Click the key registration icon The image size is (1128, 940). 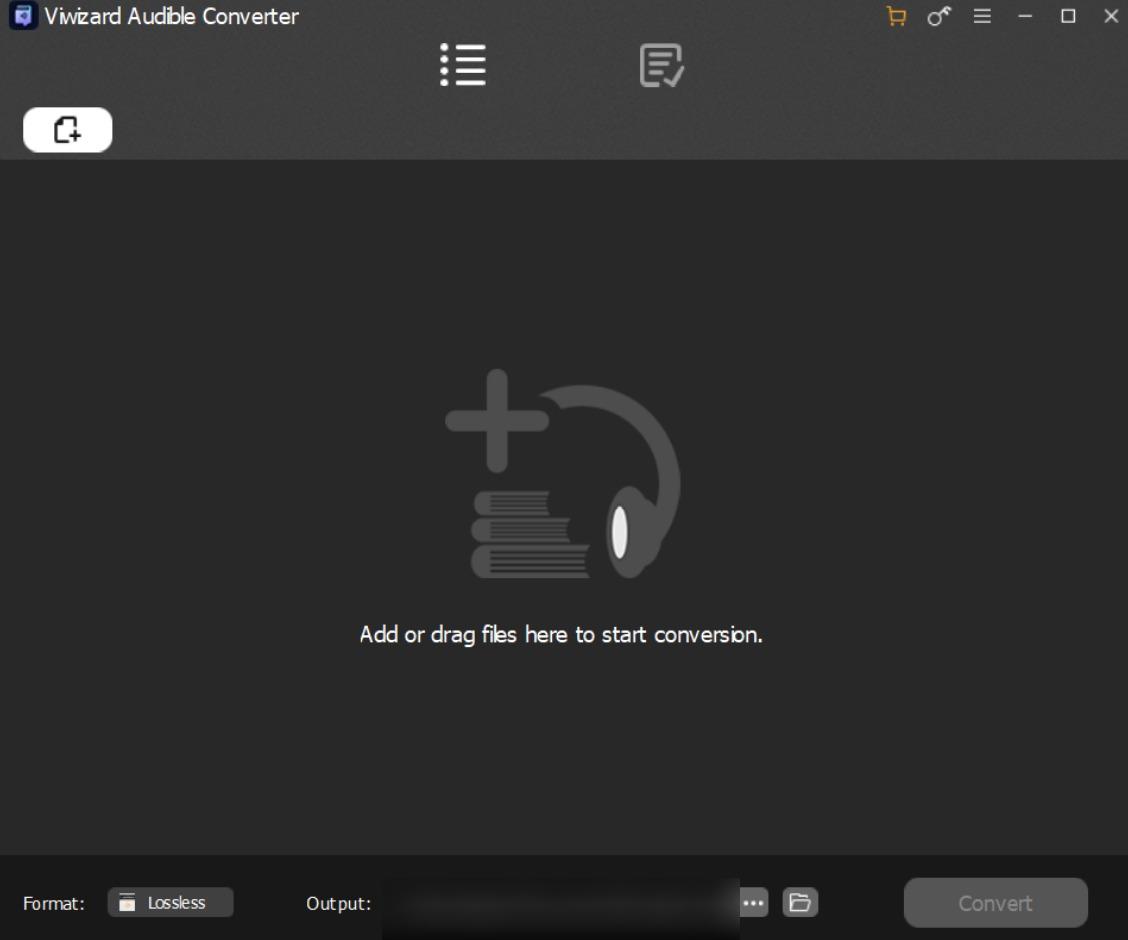point(939,16)
